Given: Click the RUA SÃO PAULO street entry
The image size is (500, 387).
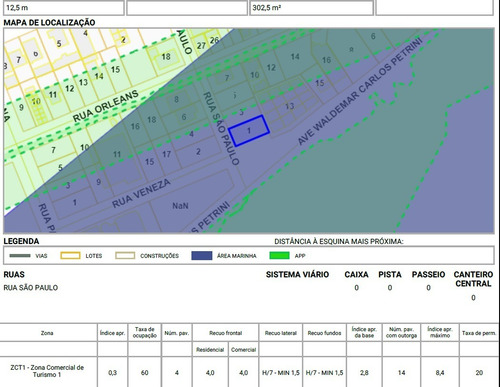Looking at the screenshot, I should [x=31, y=288].
